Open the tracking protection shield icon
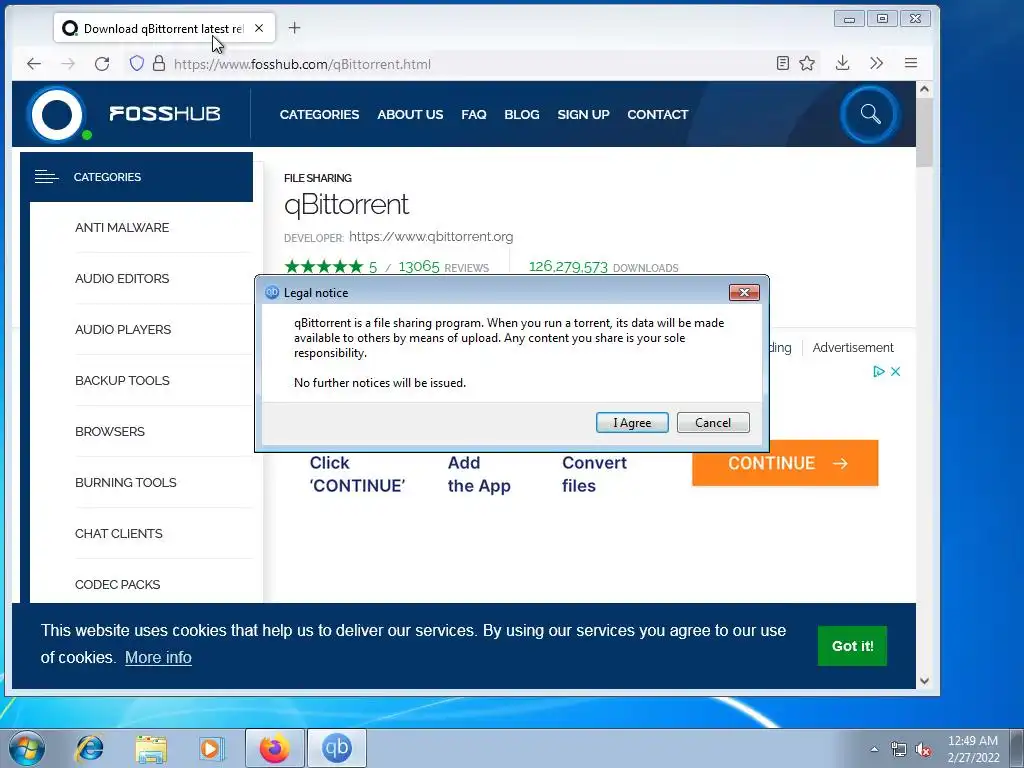Viewport: 1024px width, 768px height. [x=136, y=63]
